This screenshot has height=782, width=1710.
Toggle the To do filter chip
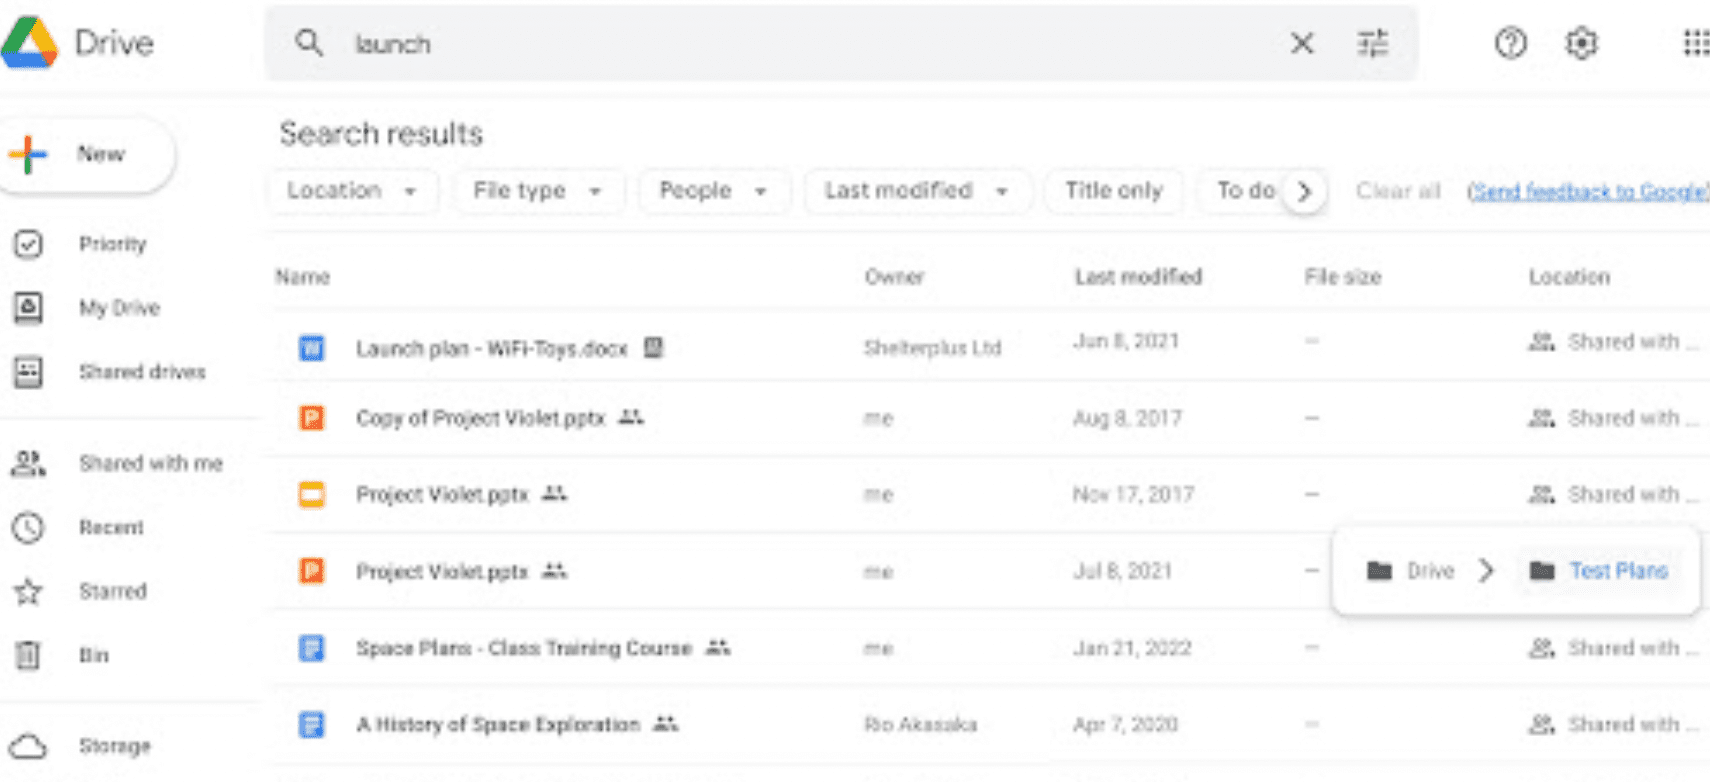(1245, 191)
